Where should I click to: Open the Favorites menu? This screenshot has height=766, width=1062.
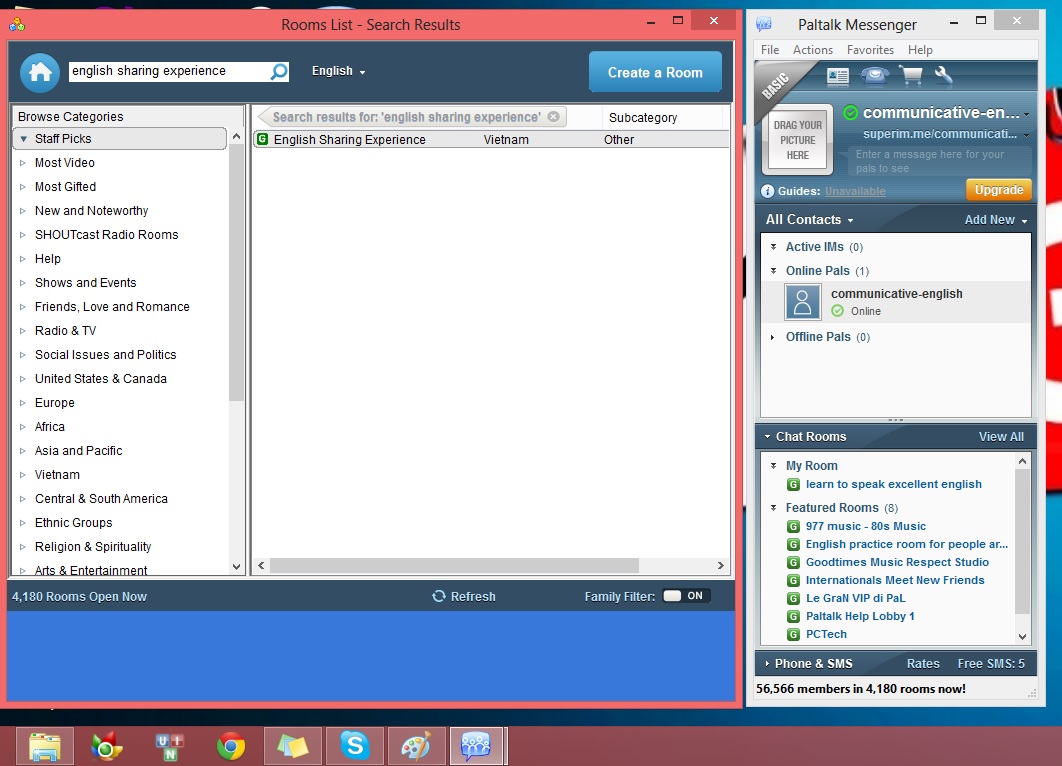click(x=870, y=49)
